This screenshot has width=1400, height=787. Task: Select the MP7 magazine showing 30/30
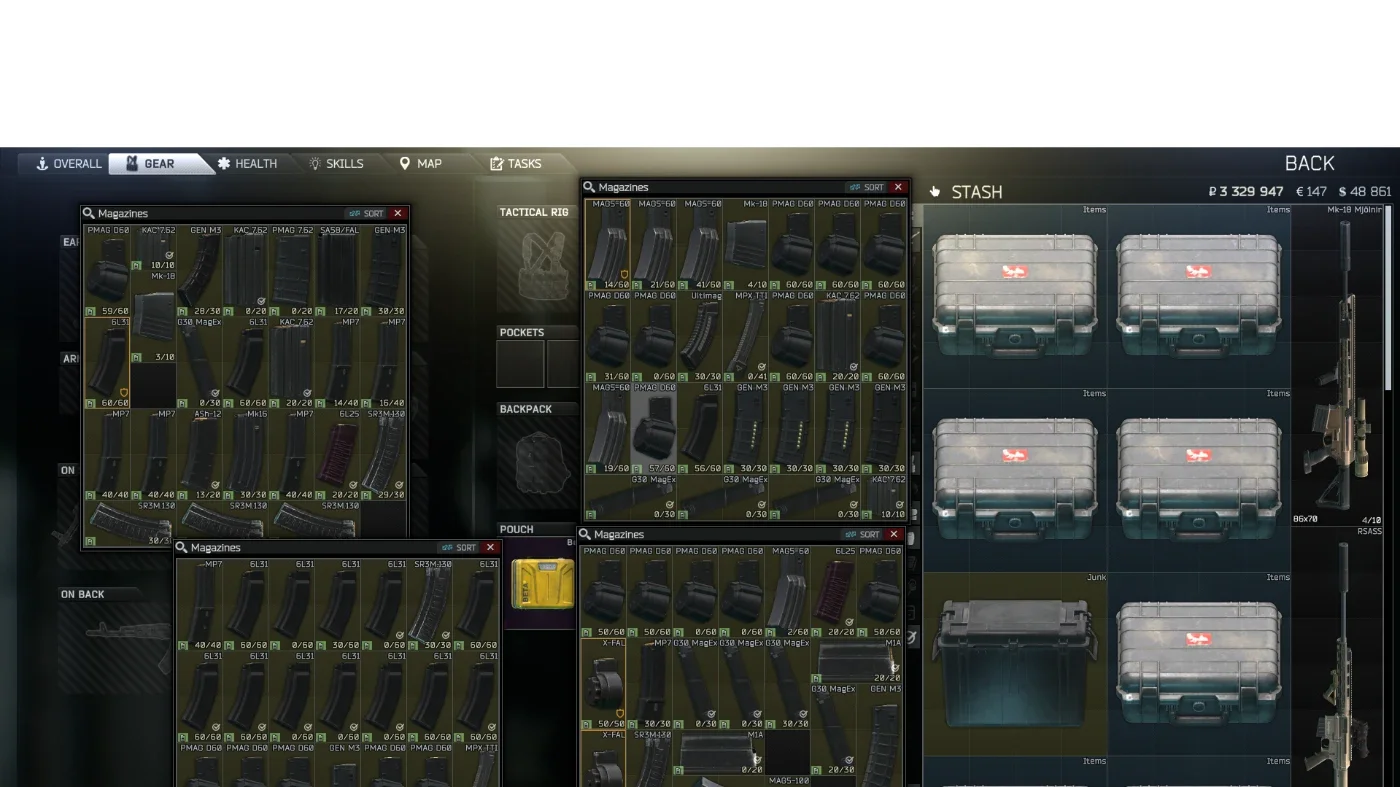point(650,684)
